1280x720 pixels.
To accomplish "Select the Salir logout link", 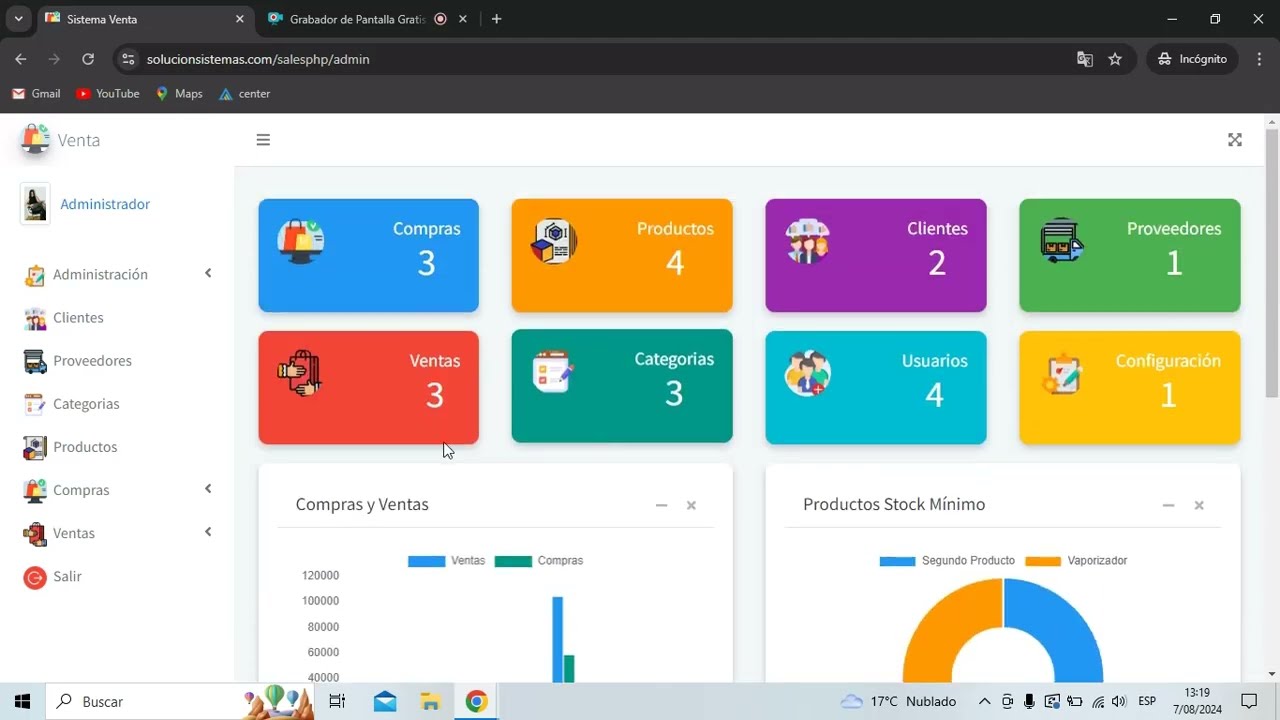I will point(67,577).
